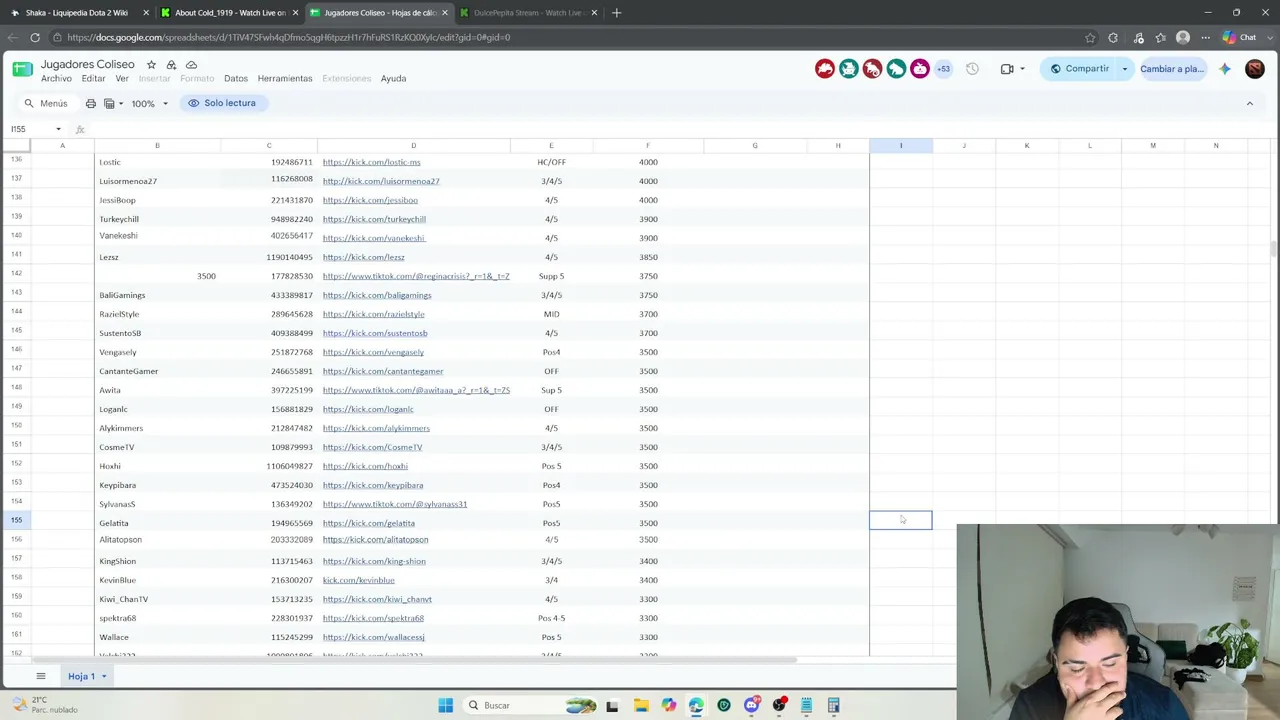The width and height of the screenshot is (1280, 720).
Task: Open the Google account avatar
Action: pyautogui.click(x=1255, y=69)
